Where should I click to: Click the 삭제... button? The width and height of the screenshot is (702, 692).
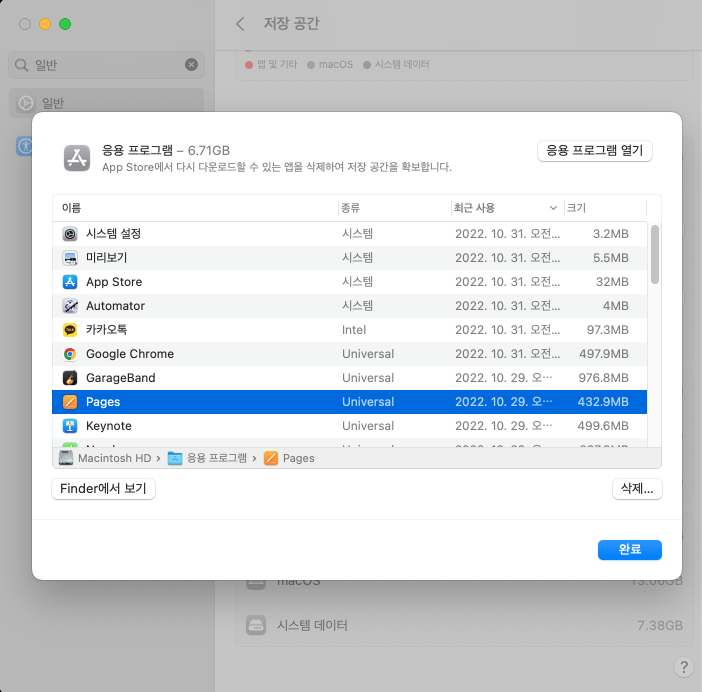pyautogui.click(x=637, y=489)
